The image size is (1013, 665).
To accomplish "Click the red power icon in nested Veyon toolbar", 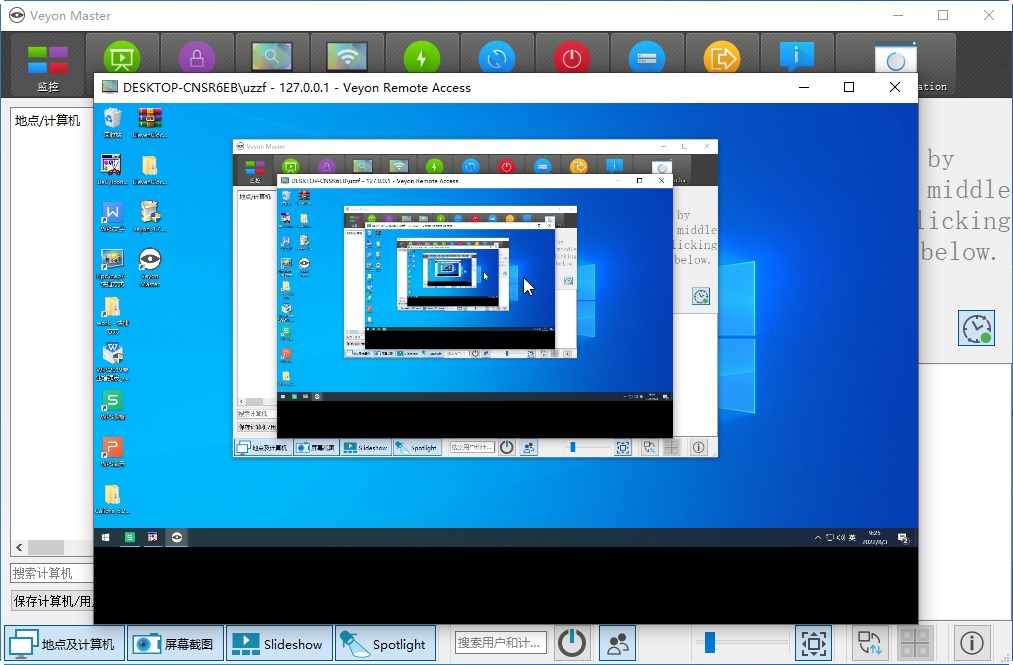I will coord(506,167).
